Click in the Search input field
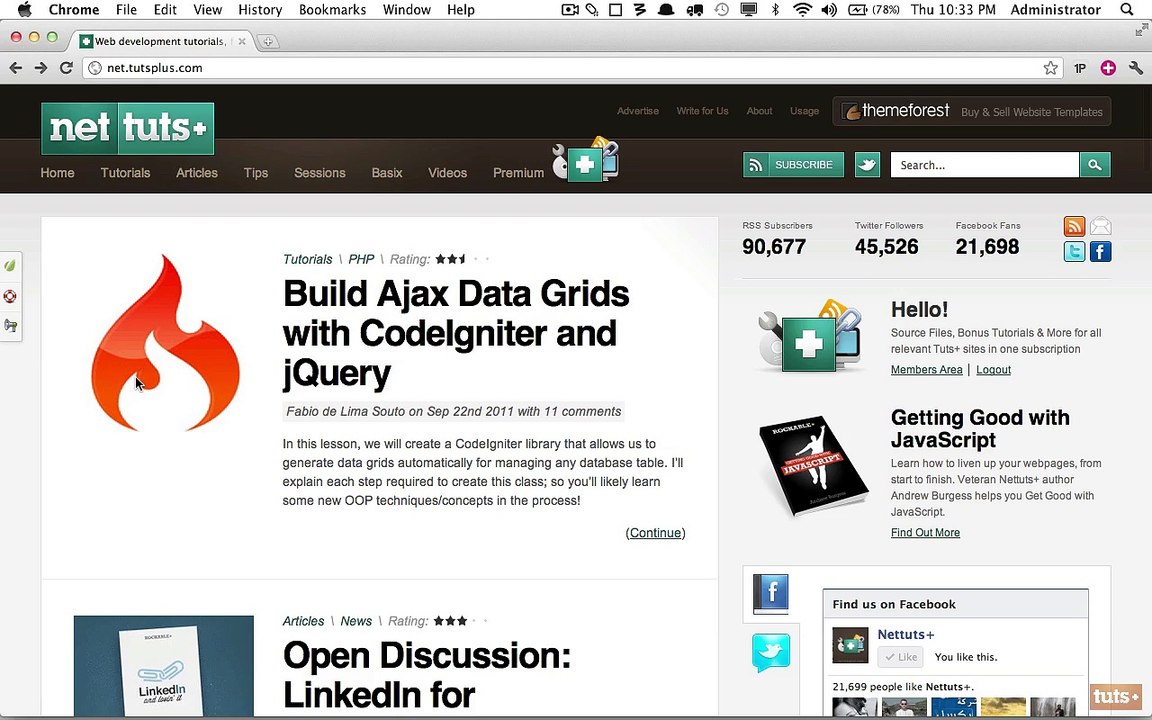Image resolution: width=1152 pixels, height=720 pixels. (984, 165)
